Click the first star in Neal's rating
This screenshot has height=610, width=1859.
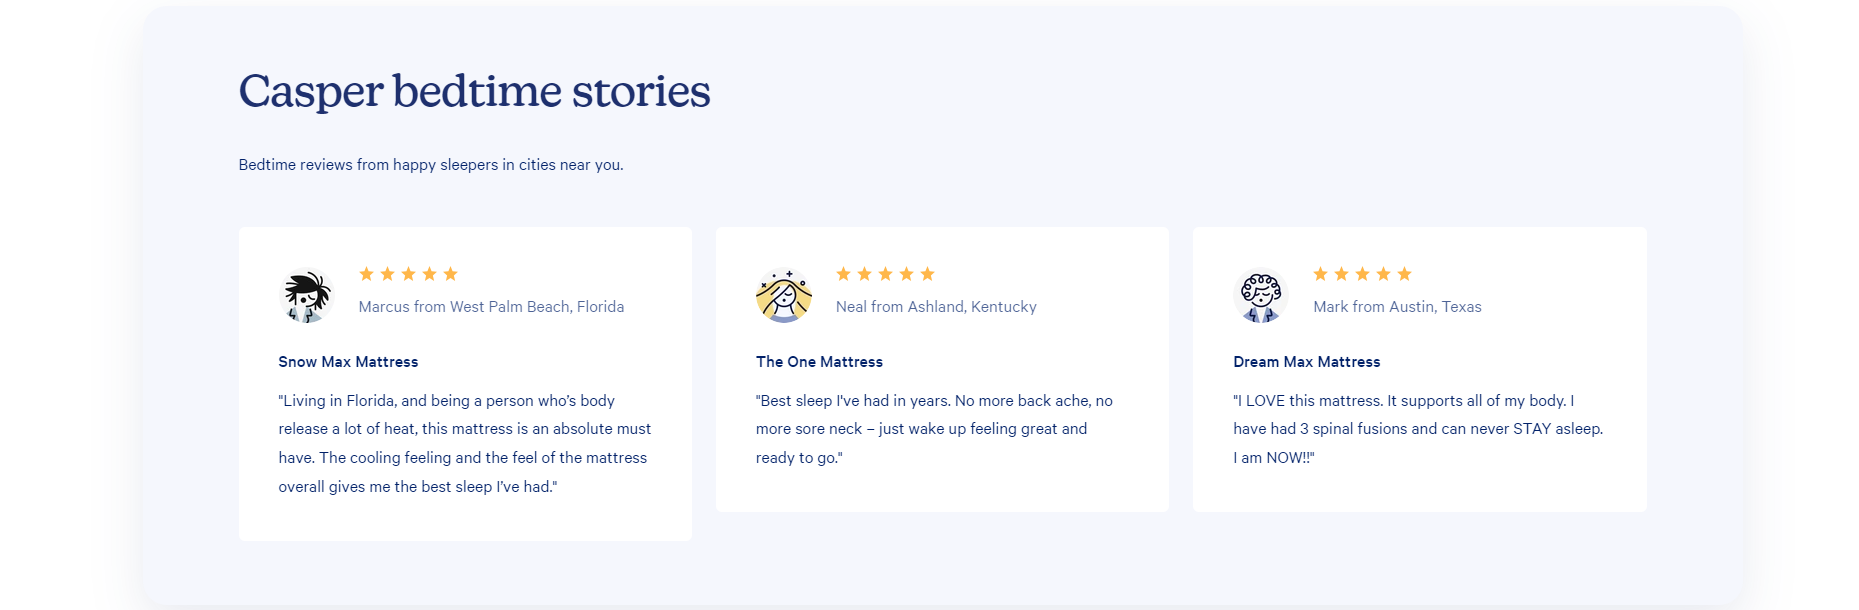[843, 274]
